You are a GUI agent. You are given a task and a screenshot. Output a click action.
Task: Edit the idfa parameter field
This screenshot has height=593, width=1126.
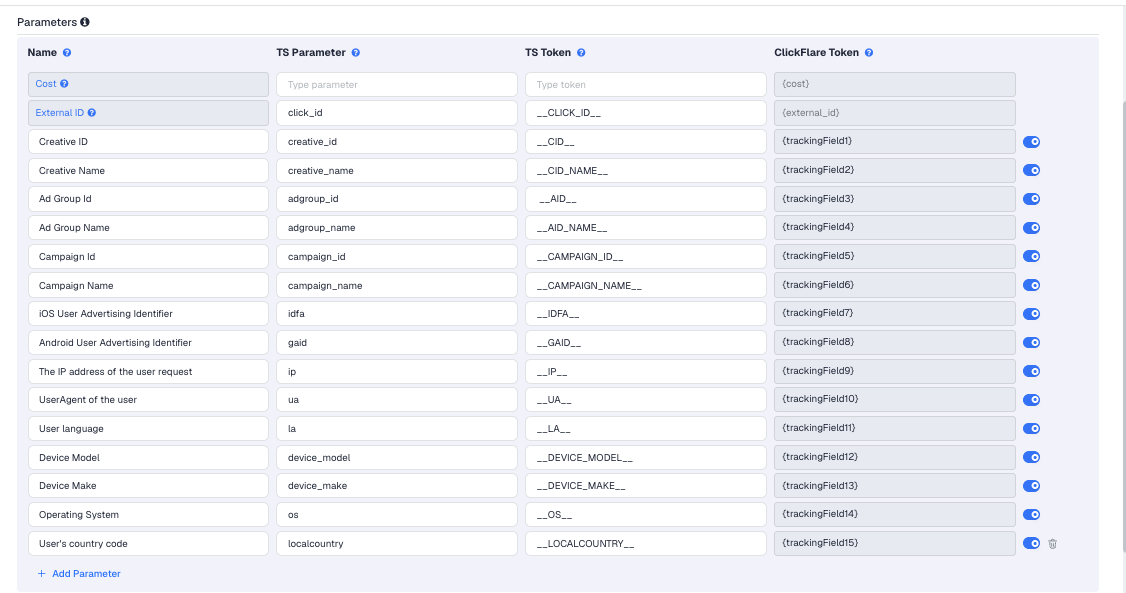point(396,314)
